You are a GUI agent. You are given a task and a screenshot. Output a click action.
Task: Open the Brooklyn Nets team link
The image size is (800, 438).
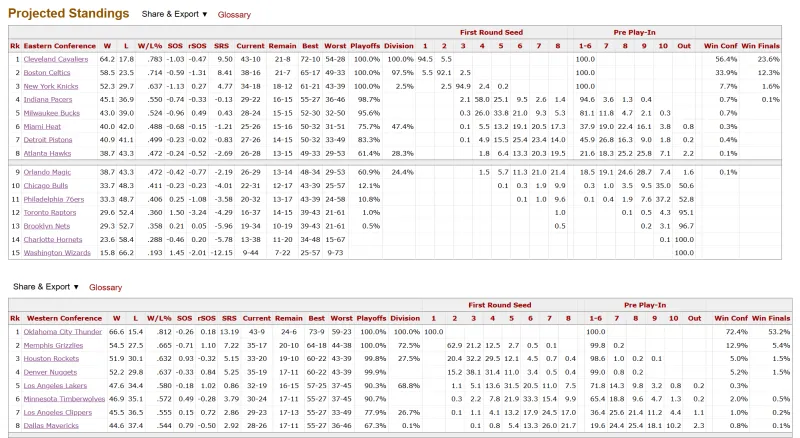pos(47,226)
